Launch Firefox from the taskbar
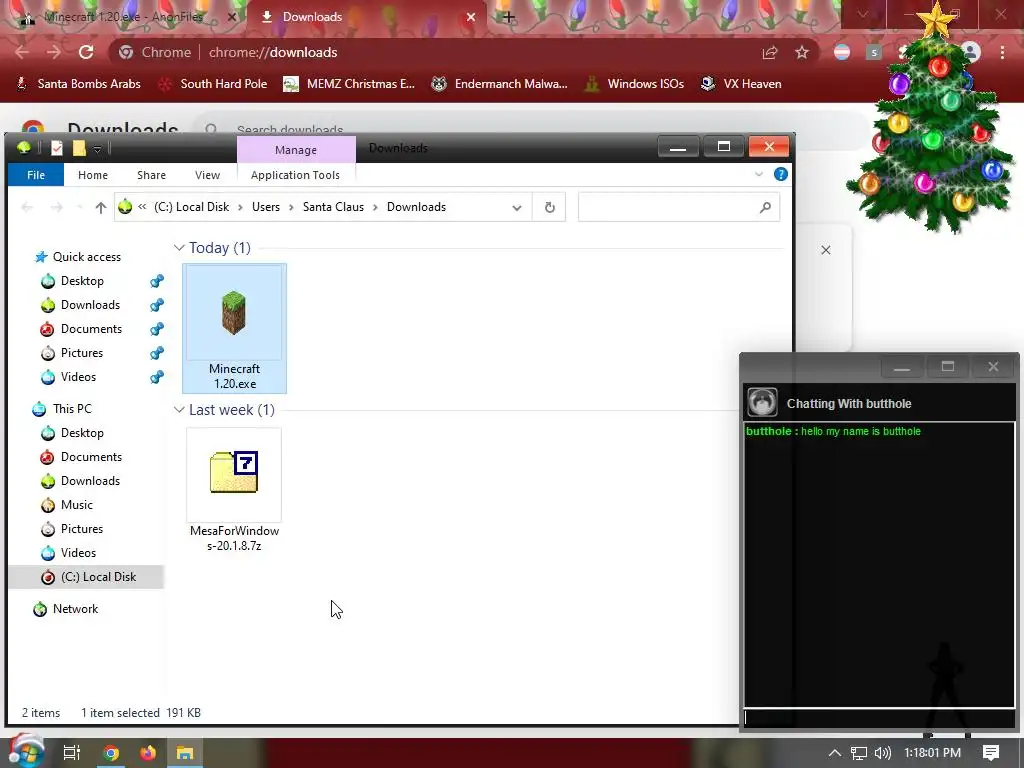1024x768 pixels. click(148, 753)
